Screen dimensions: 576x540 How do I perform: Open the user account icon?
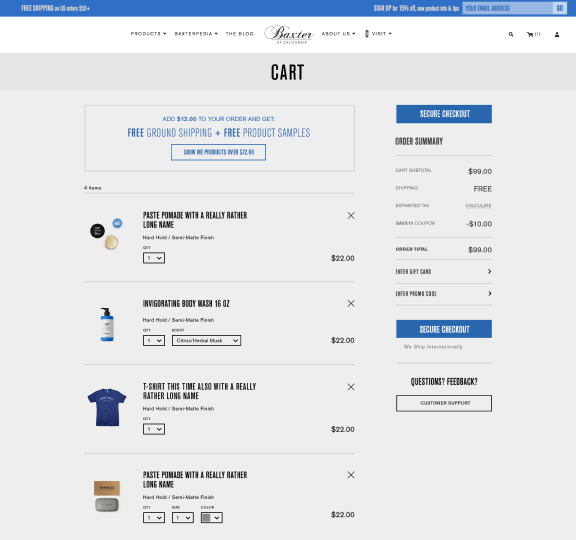557,34
